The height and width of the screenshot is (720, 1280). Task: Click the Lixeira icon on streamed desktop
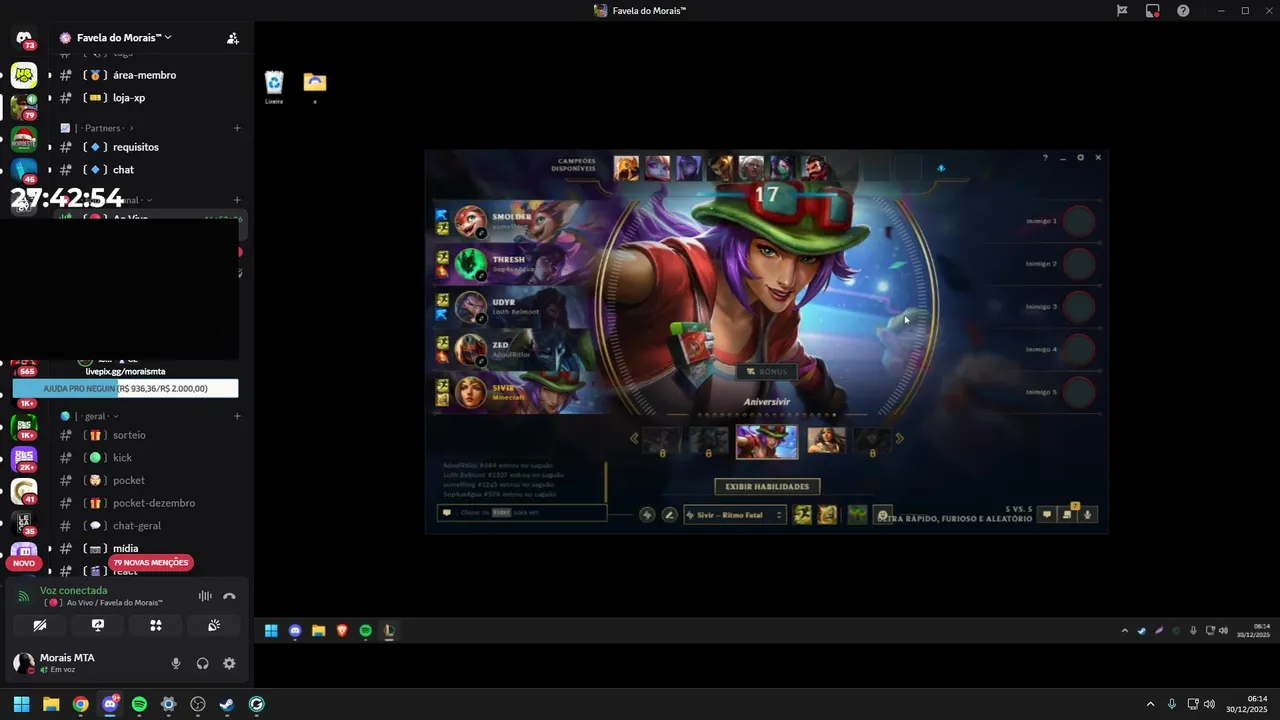click(274, 86)
